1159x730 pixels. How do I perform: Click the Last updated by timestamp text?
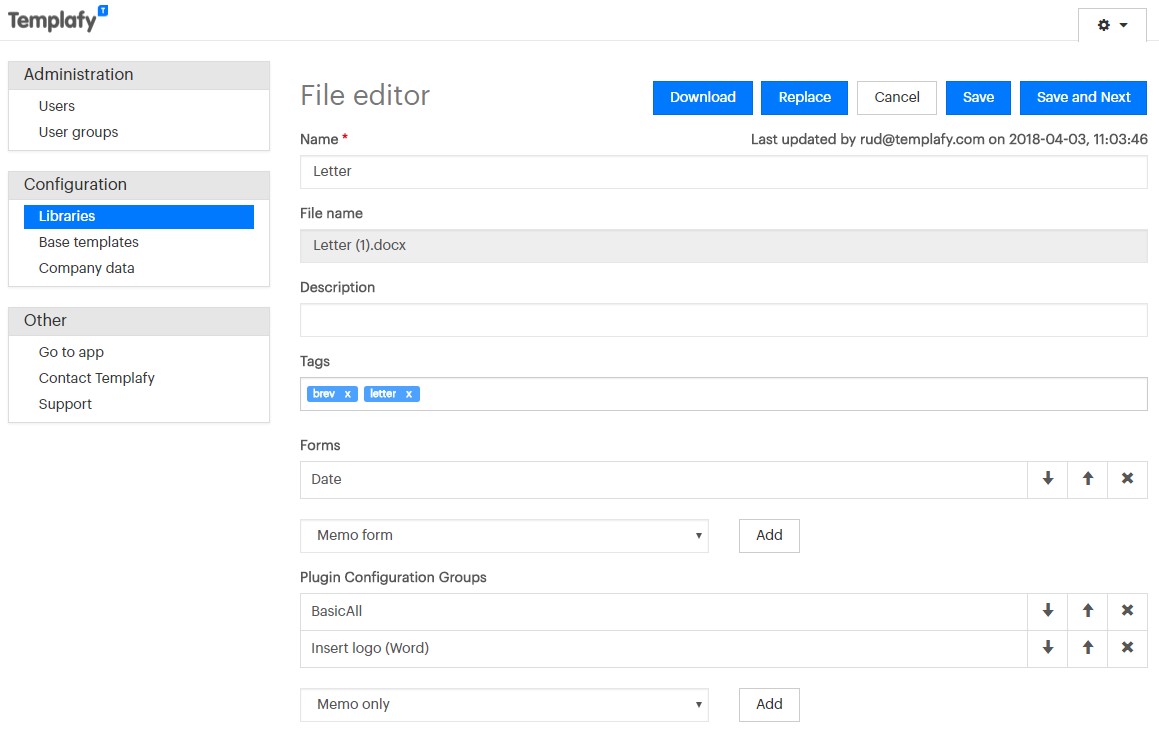click(x=949, y=139)
